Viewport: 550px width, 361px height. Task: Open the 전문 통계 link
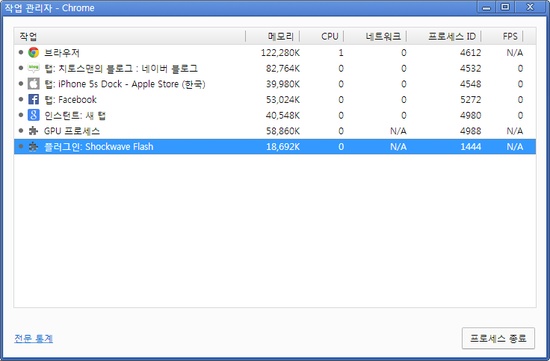[x=34, y=338]
